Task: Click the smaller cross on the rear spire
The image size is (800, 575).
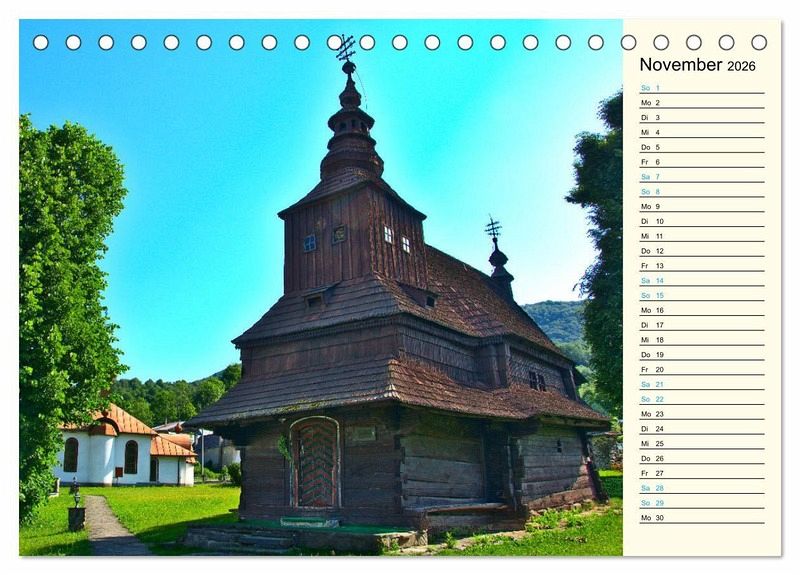Action: pyautogui.click(x=492, y=228)
